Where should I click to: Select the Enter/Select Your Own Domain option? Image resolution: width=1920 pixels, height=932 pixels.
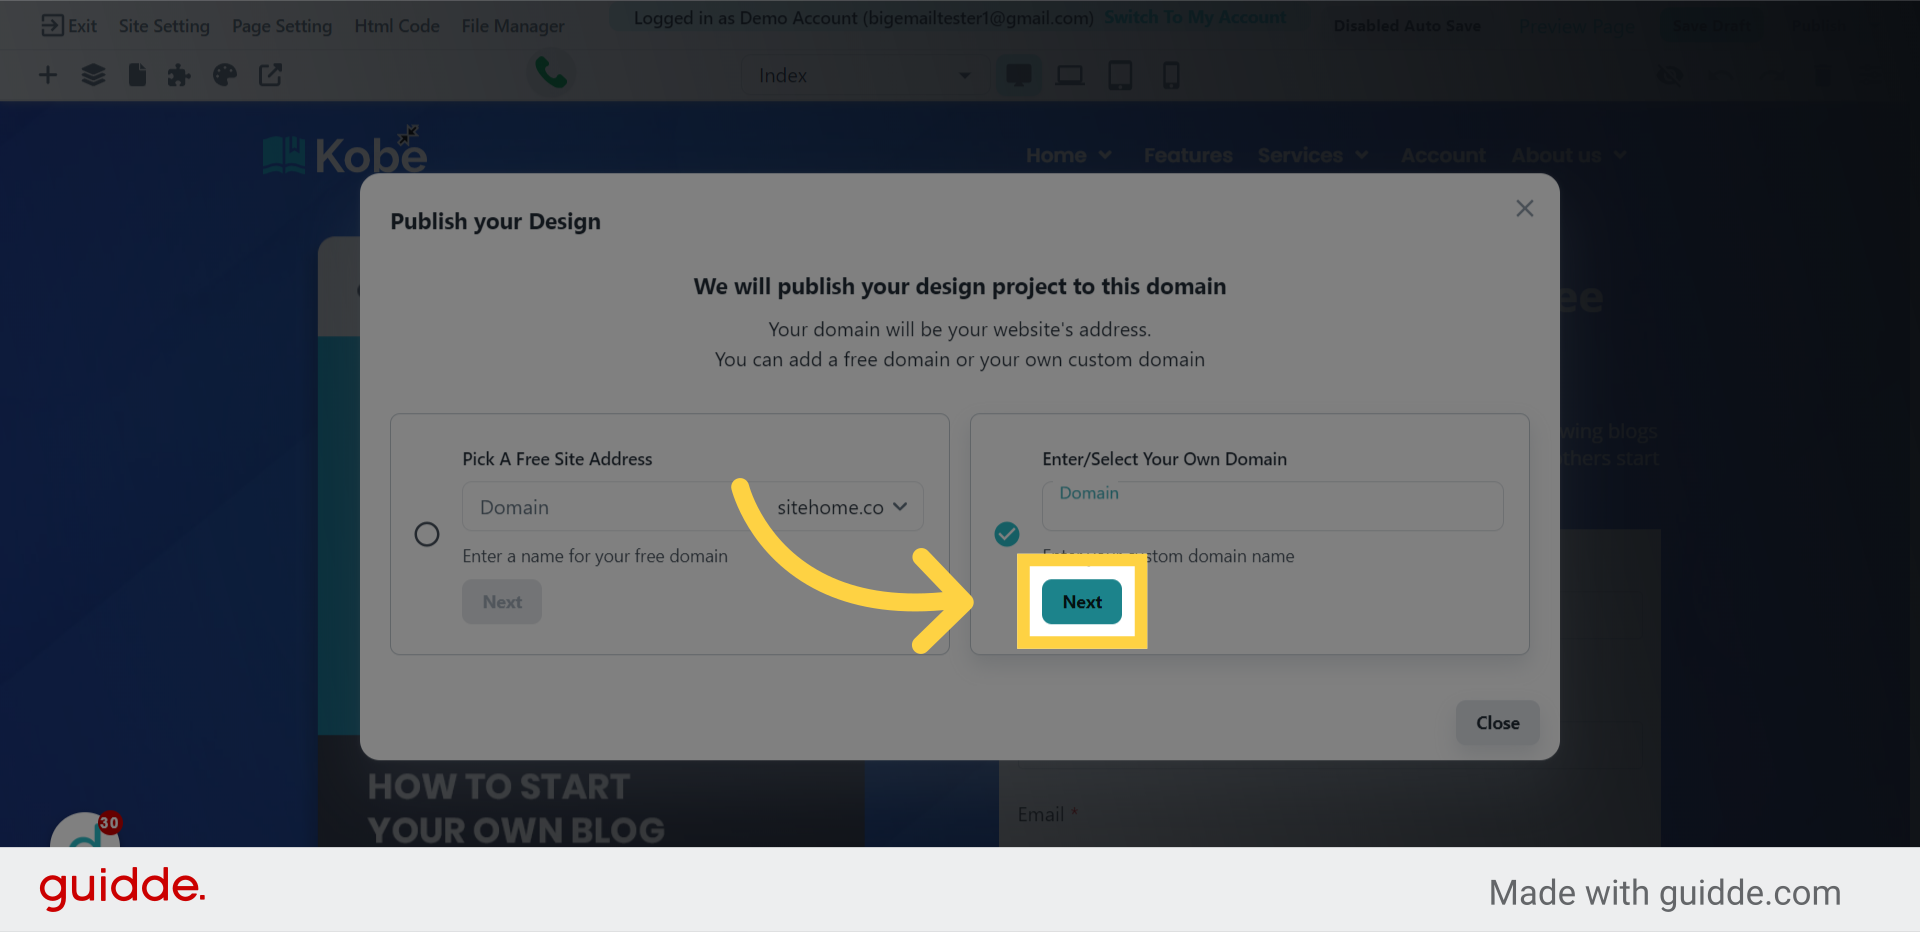[x=1007, y=534]
